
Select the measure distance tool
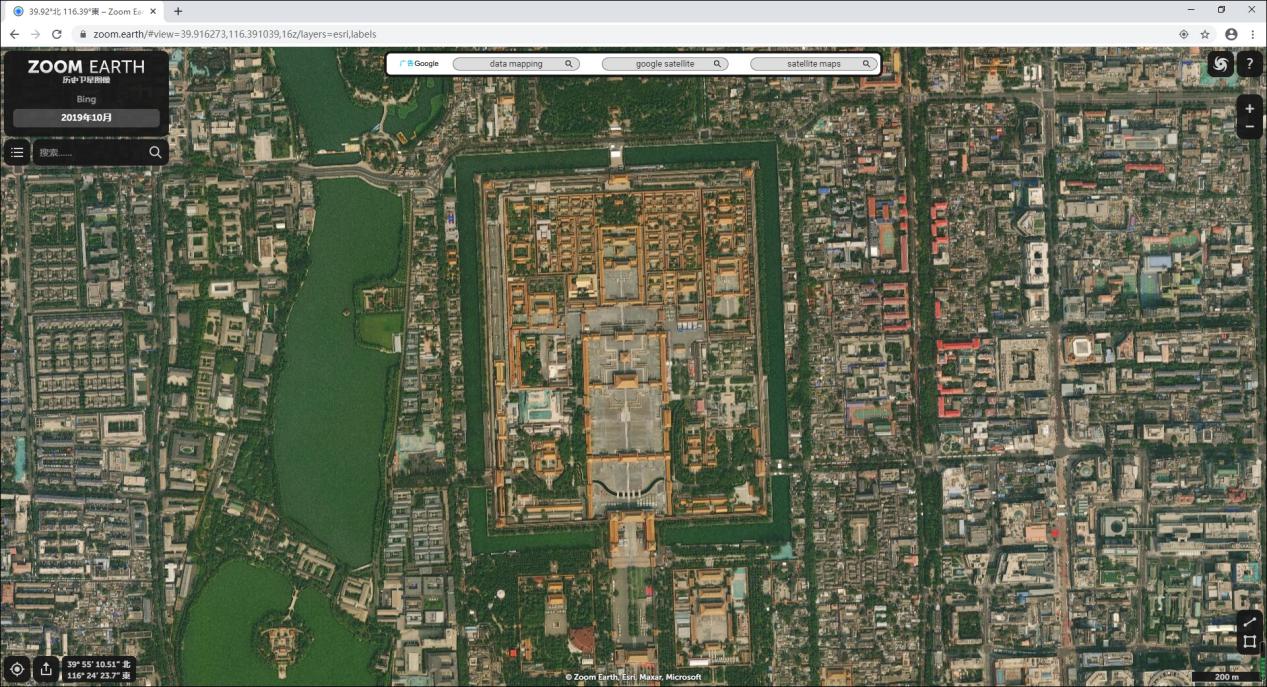point(1249,622)
